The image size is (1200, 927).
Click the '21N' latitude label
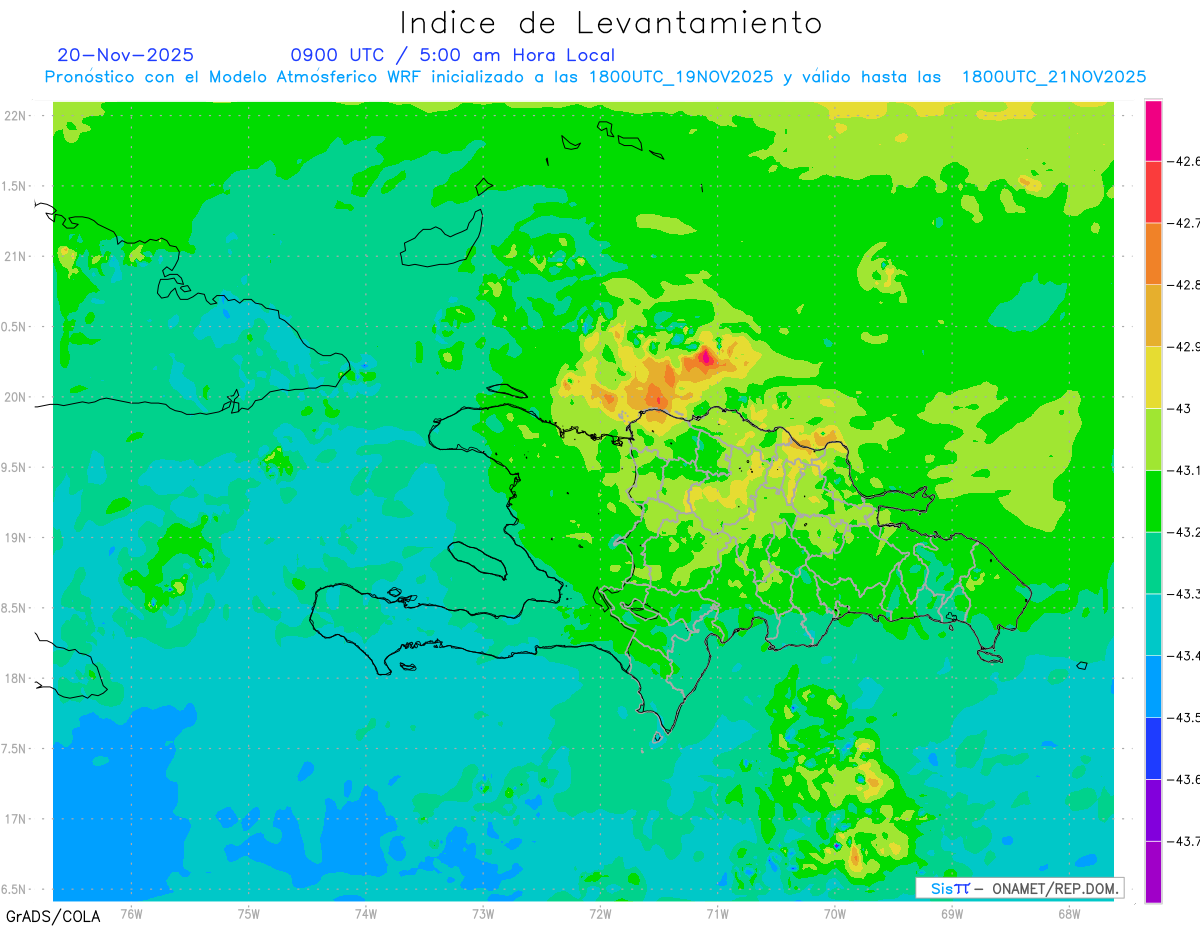tap(14, 256)
